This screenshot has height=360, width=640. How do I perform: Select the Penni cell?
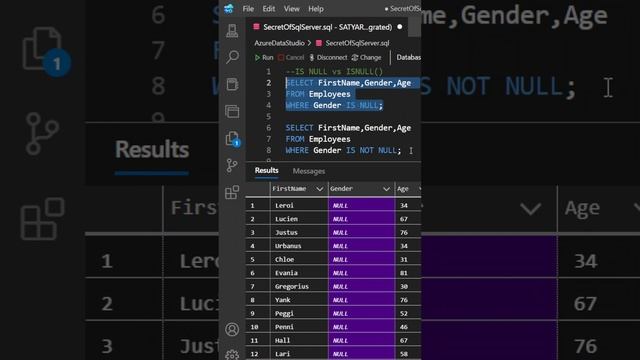[x=299, y=327]
